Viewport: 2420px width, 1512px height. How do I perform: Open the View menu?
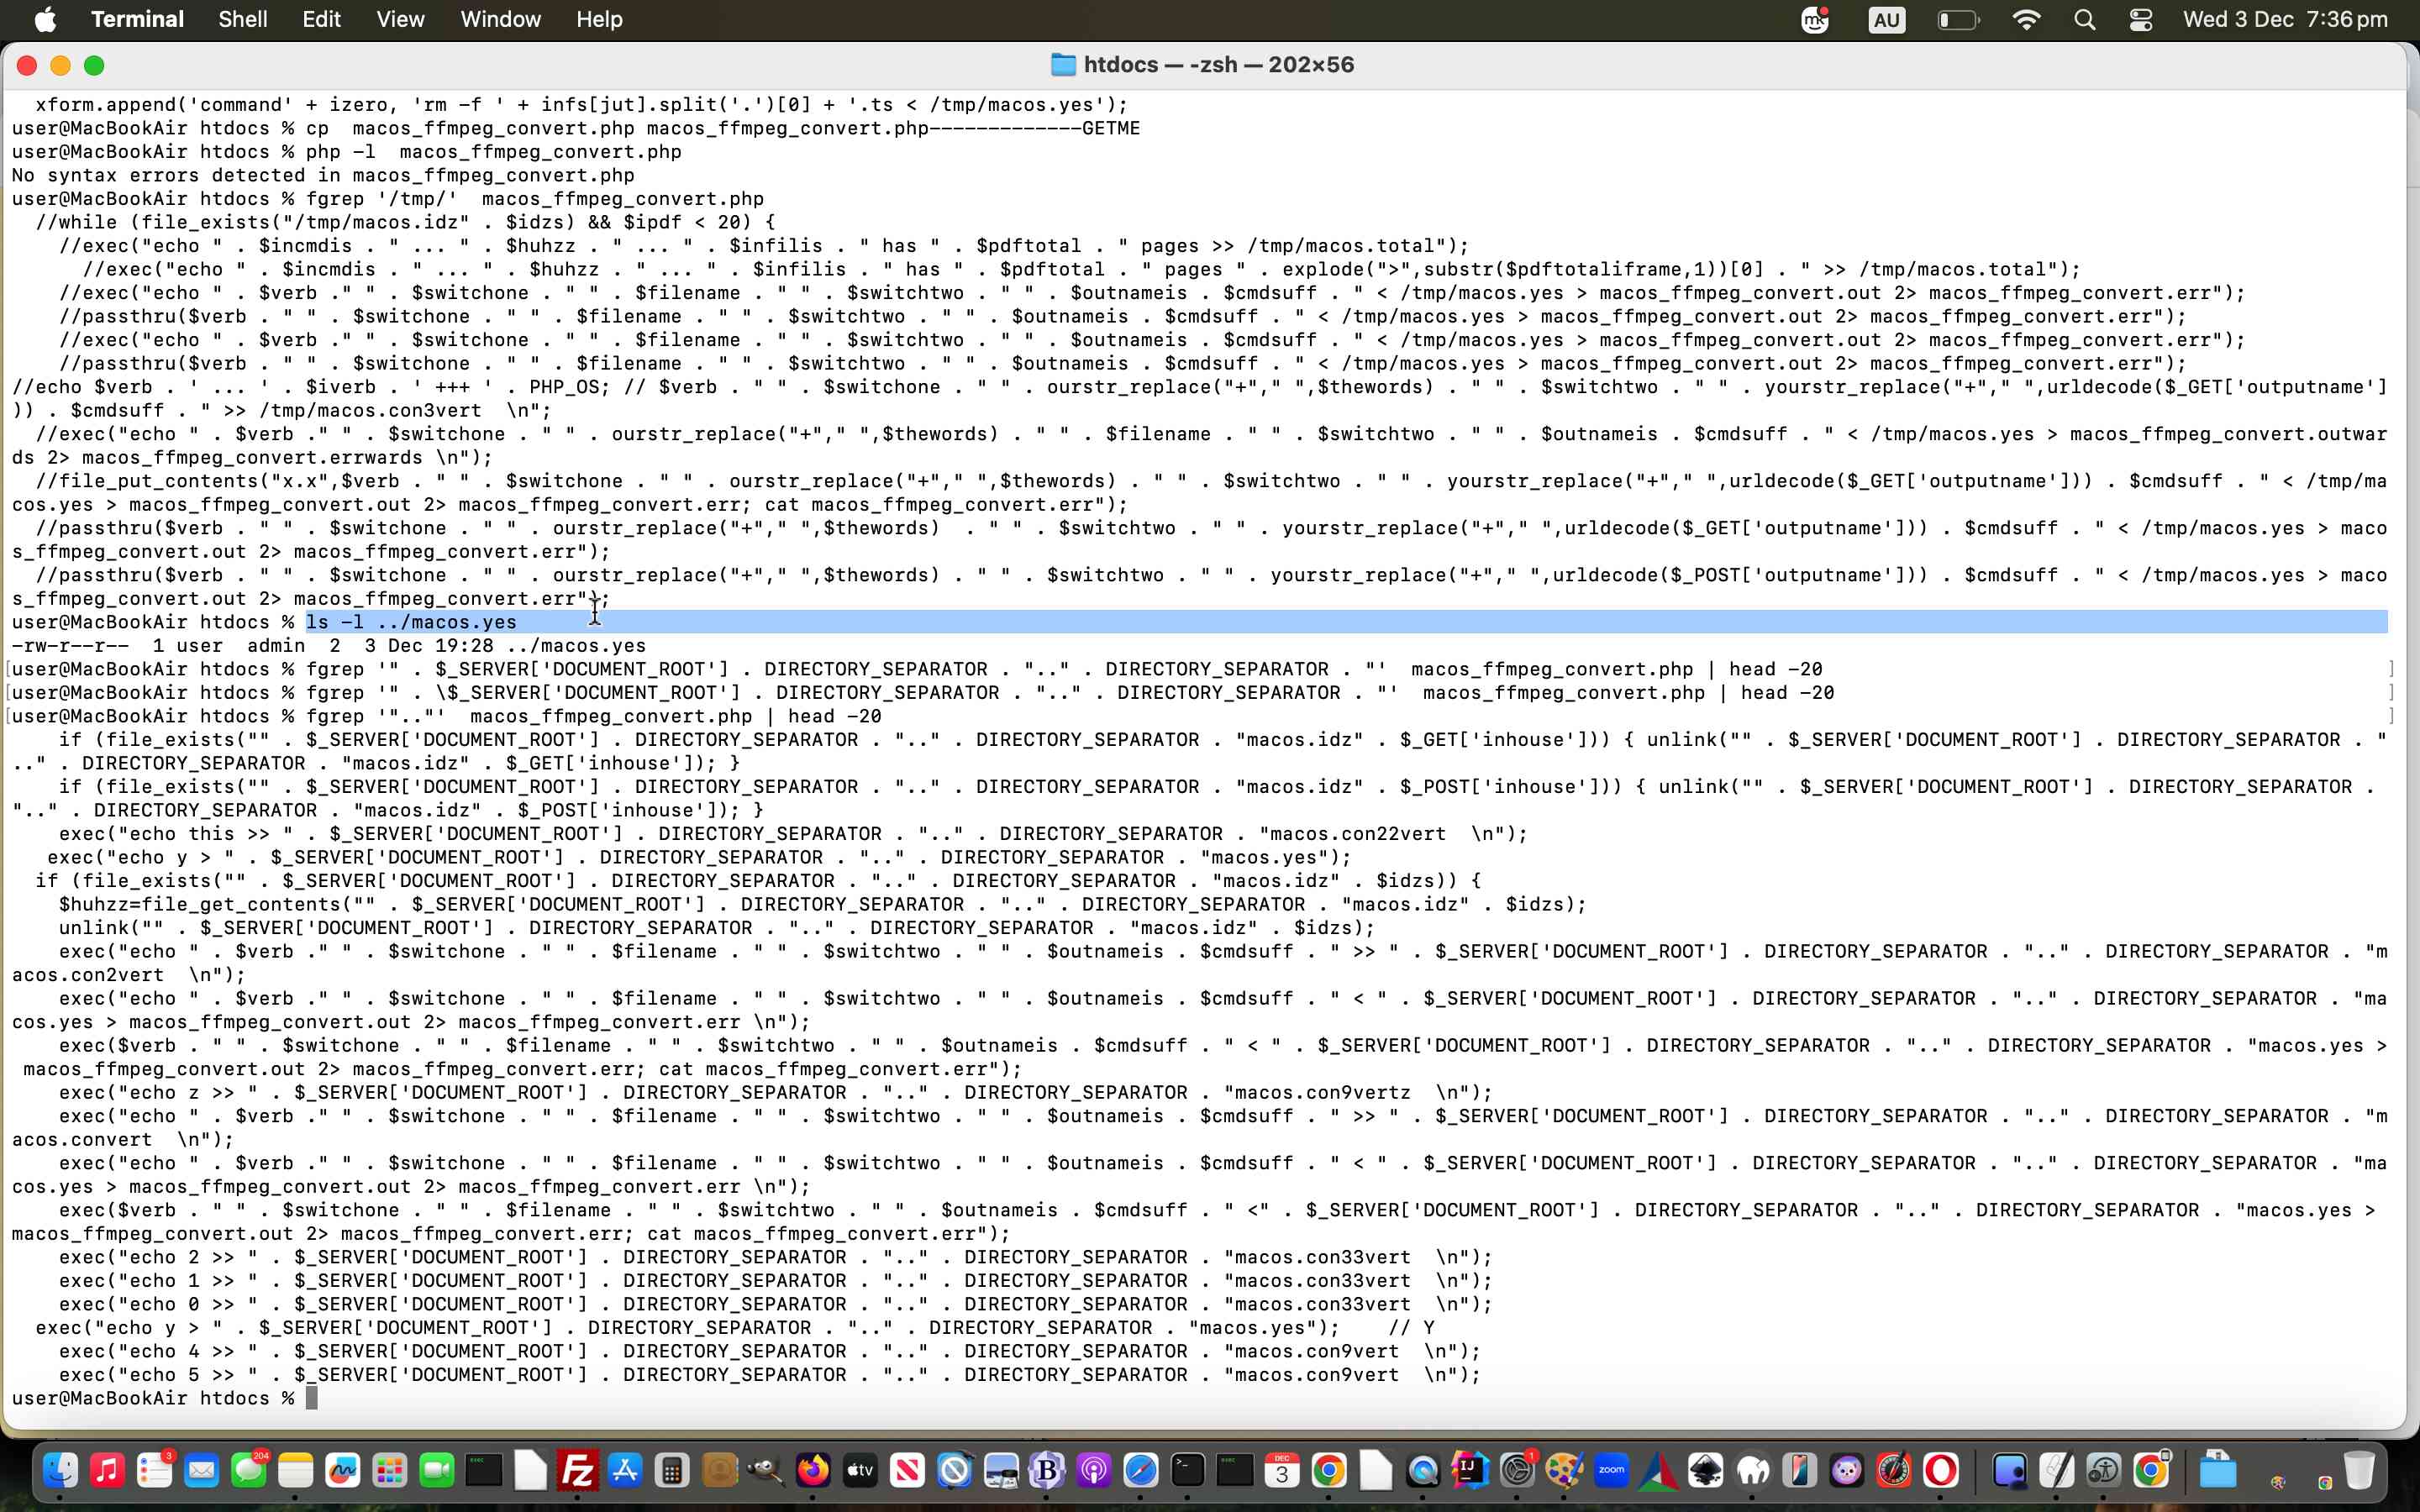click(399, 19)
